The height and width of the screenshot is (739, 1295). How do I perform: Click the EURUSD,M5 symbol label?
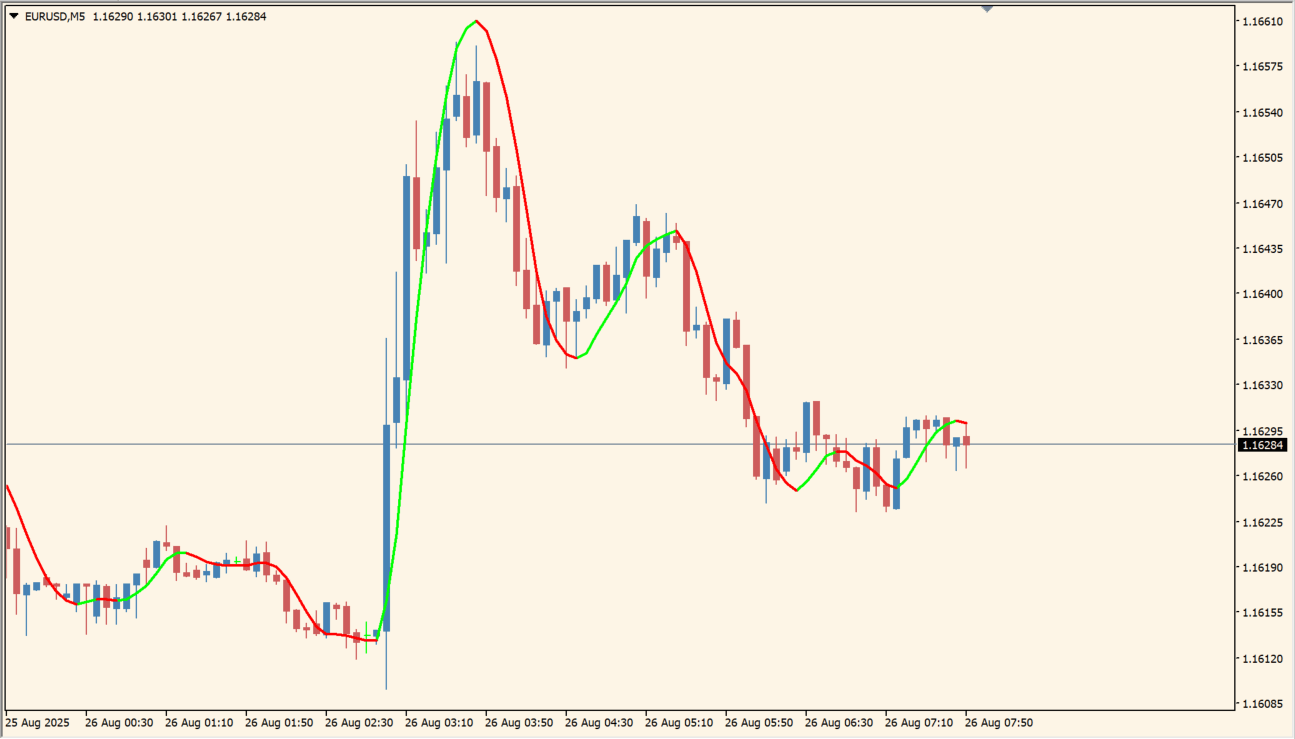click(54, 16)
